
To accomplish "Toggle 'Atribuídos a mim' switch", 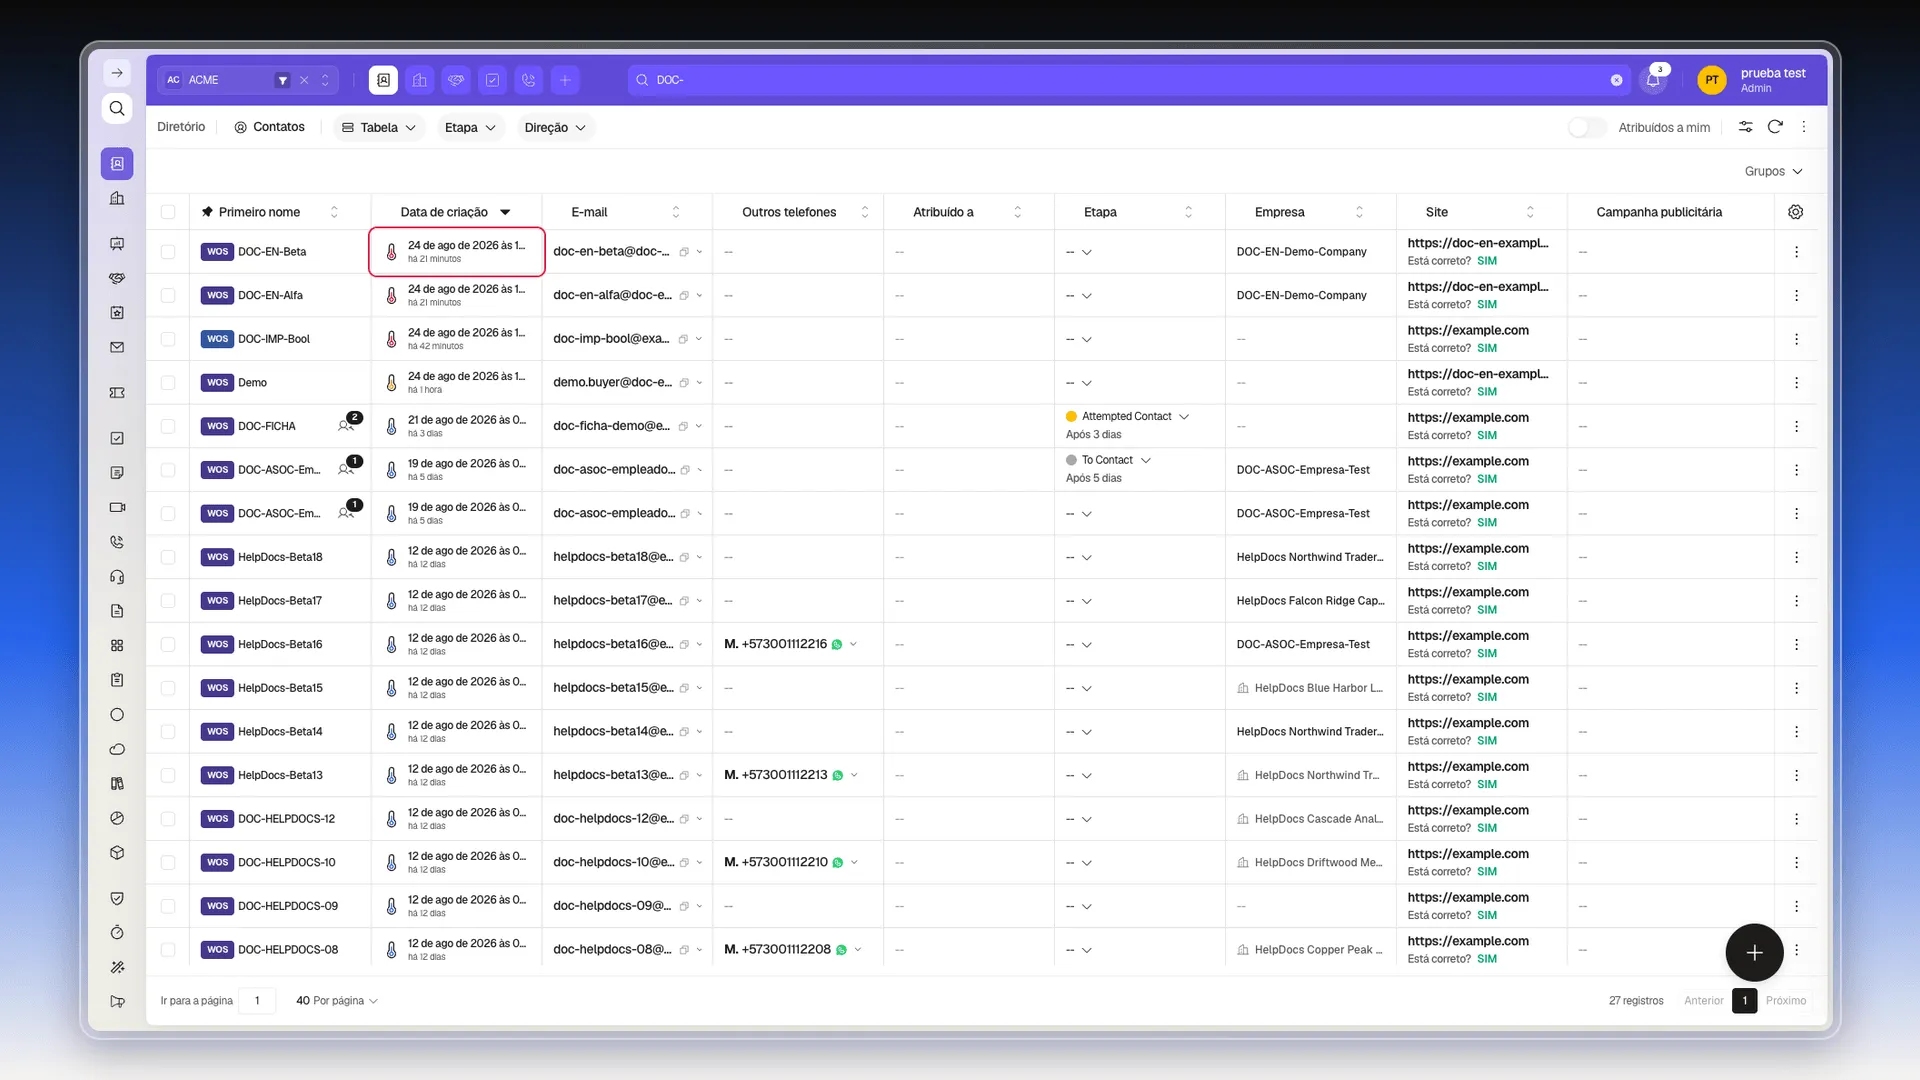I will coord(1587,127).
